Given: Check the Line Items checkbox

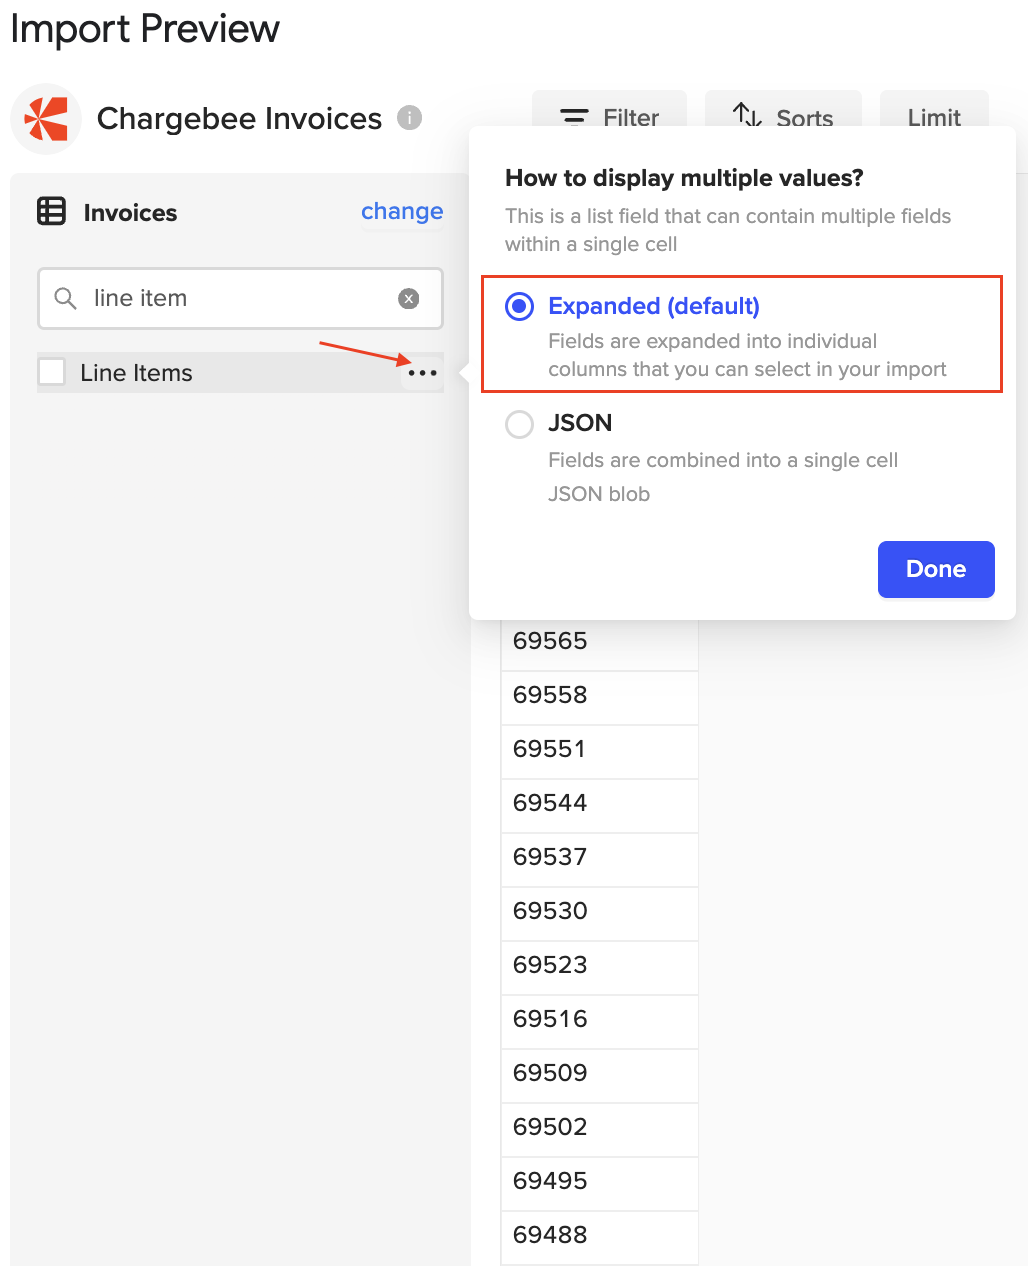Looking at the screenshot, I should tap(52, 372).
